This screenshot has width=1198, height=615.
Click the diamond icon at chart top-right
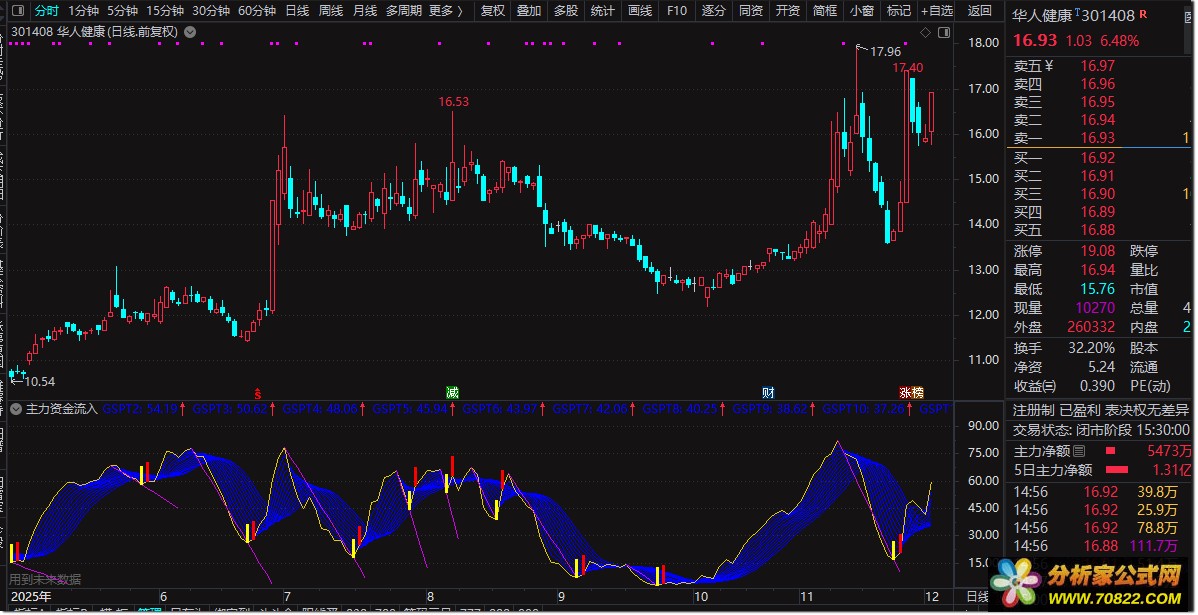tap(926, 33)
